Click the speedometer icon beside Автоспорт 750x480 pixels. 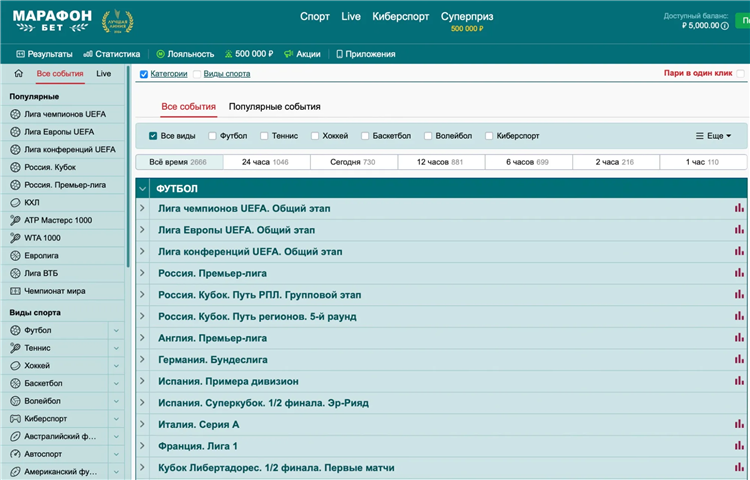(x=15, y=454)
